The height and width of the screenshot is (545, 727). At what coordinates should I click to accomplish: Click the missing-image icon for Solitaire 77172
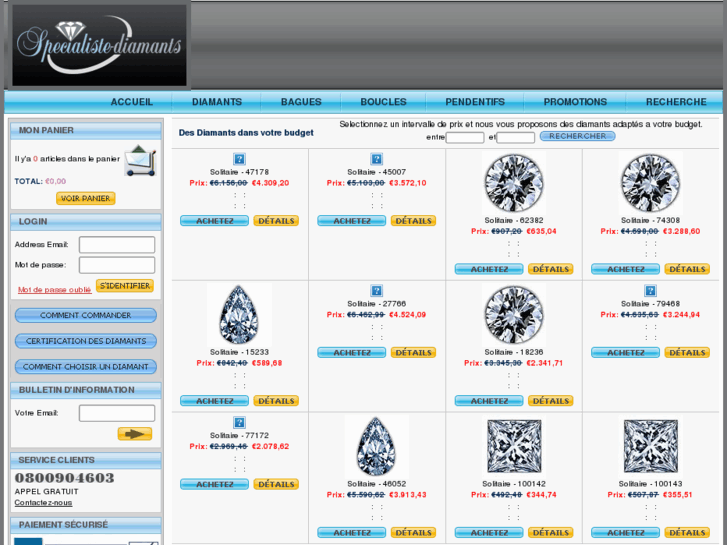pyautogui.click(x=239, y=423)
